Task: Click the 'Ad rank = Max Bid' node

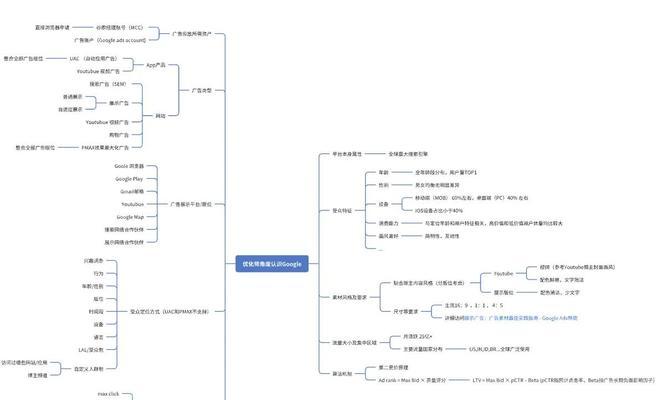Action: pos(412,380)
